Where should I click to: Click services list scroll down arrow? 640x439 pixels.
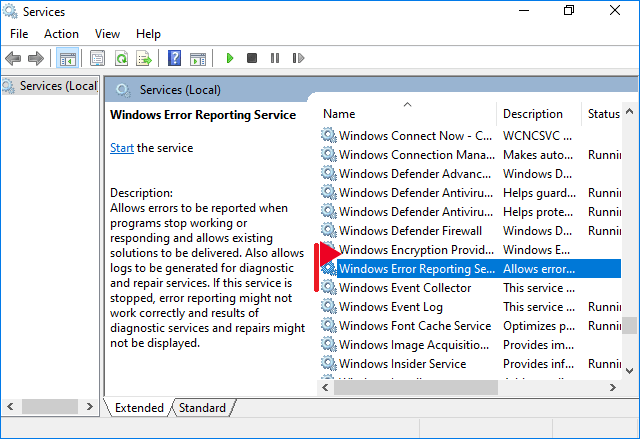pyautogui.click(x=629, y=370)
